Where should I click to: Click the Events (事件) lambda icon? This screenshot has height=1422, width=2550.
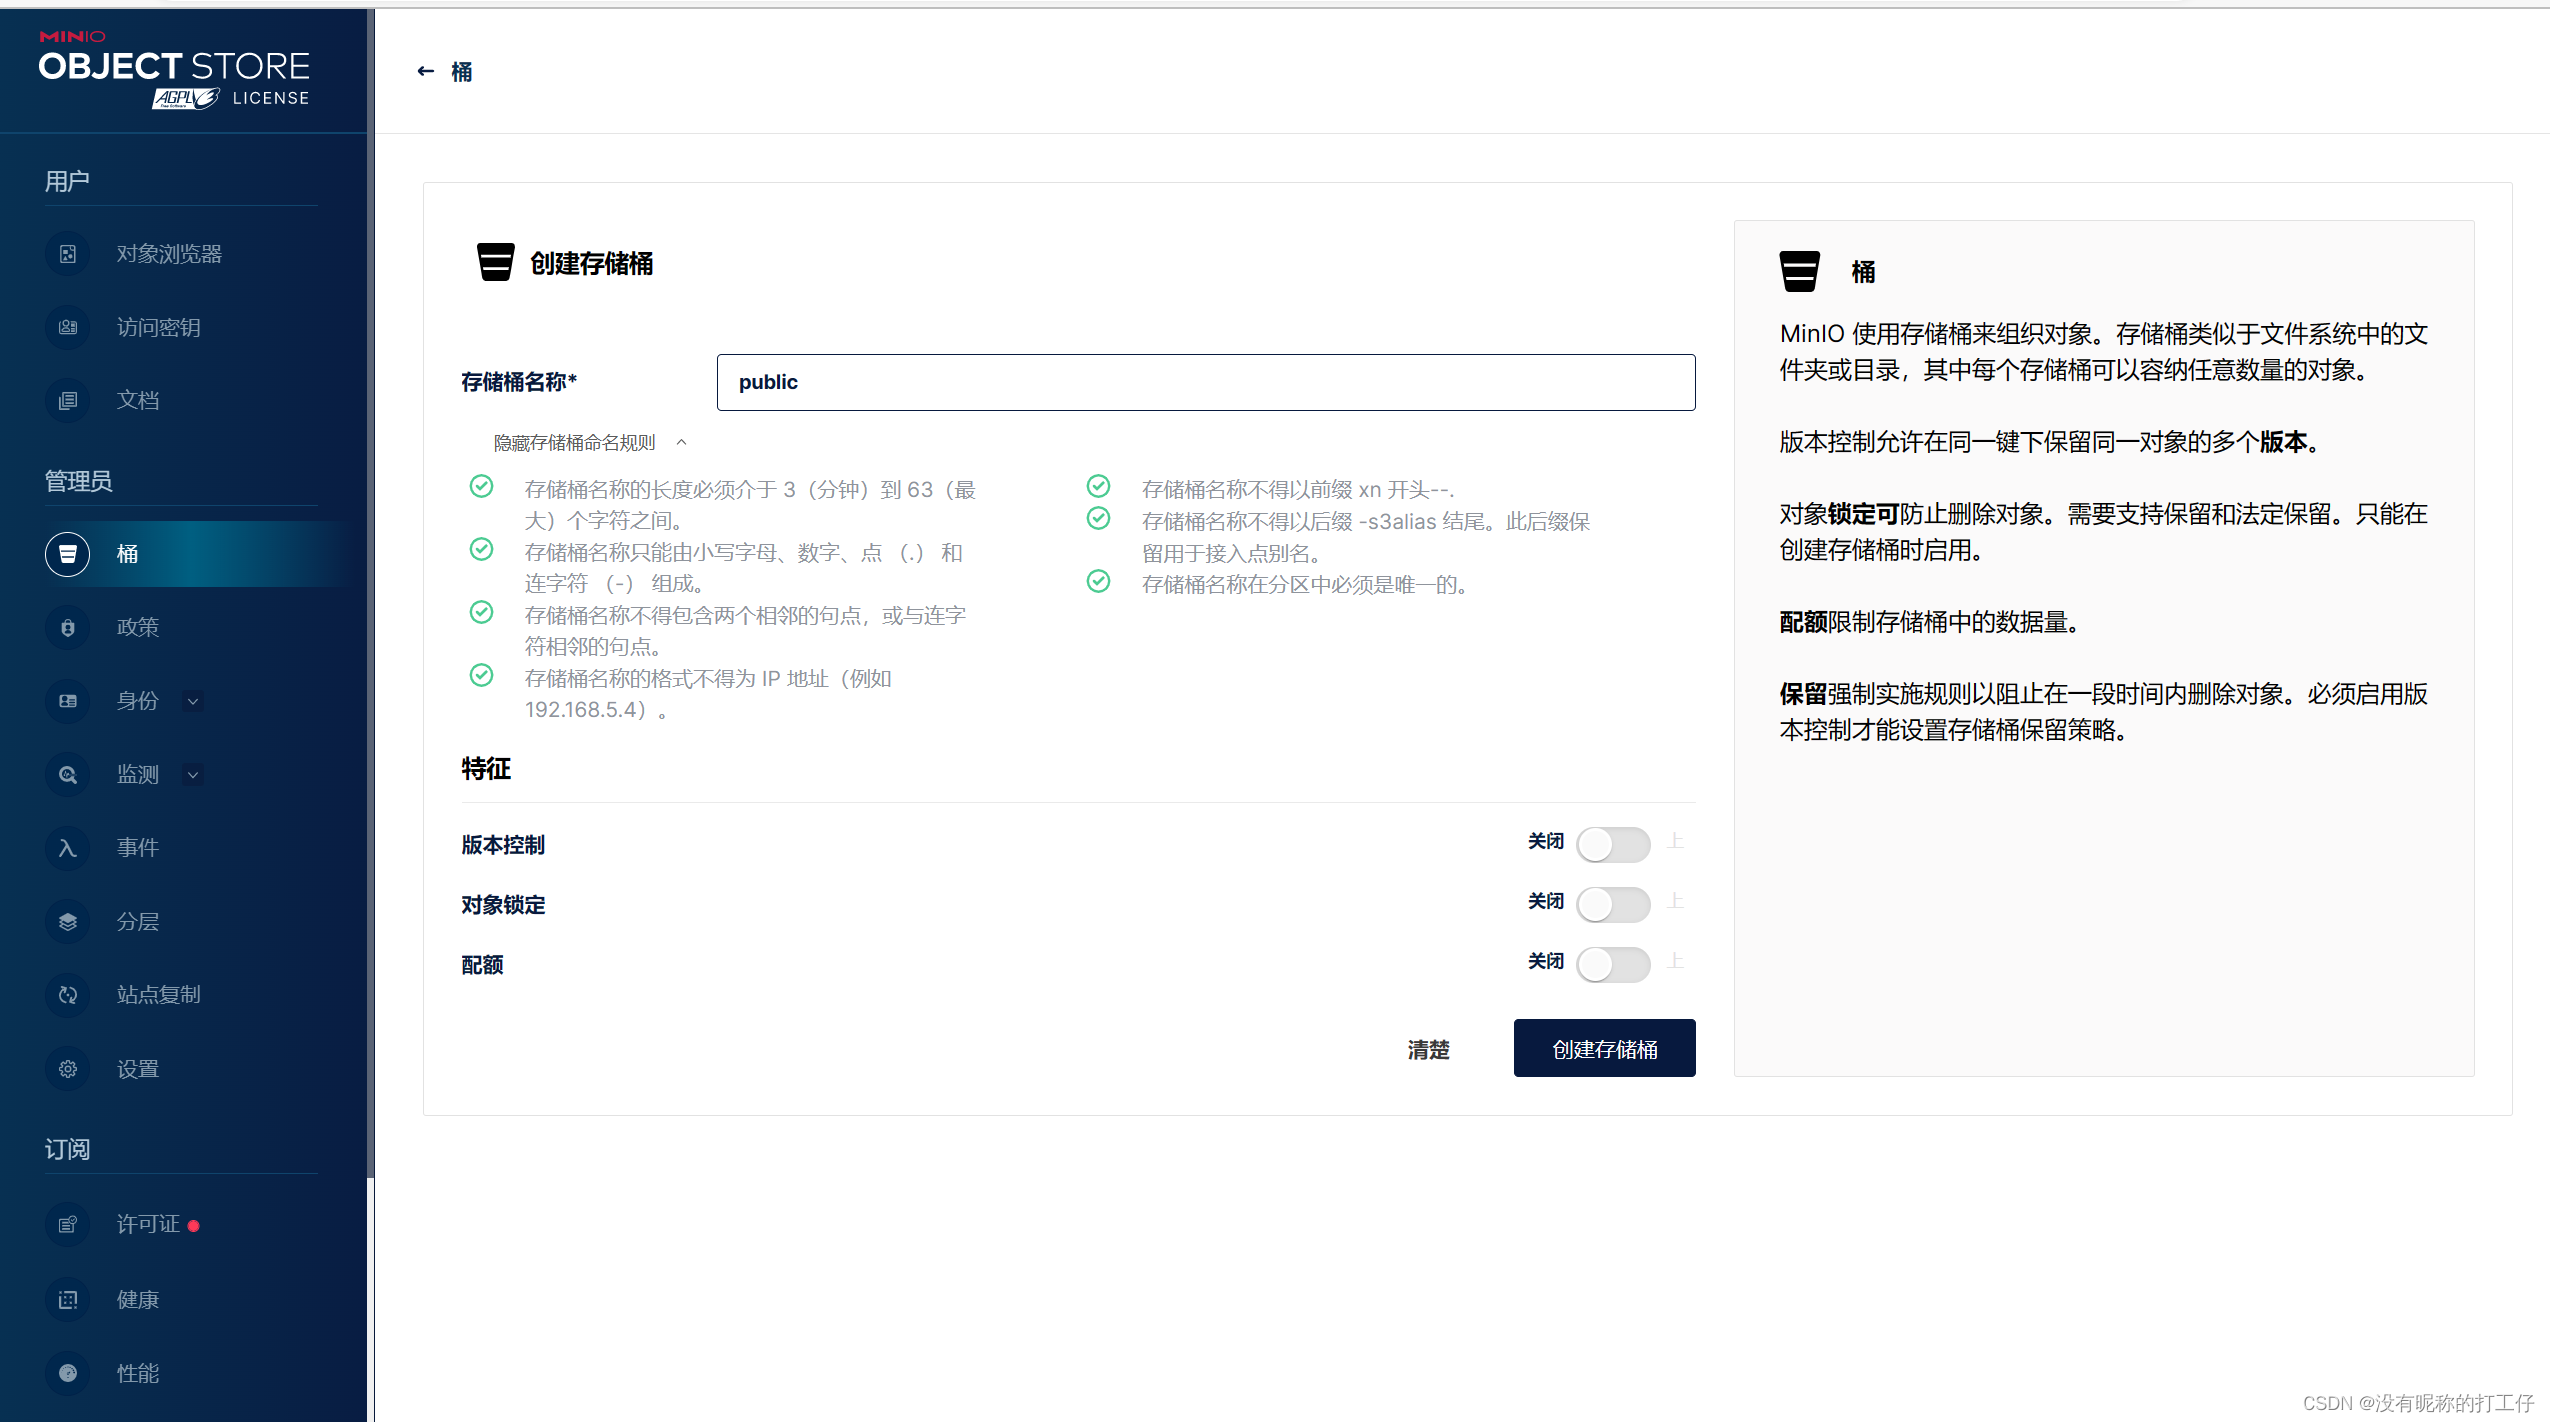pyautogui.click(x=68, y=848)
